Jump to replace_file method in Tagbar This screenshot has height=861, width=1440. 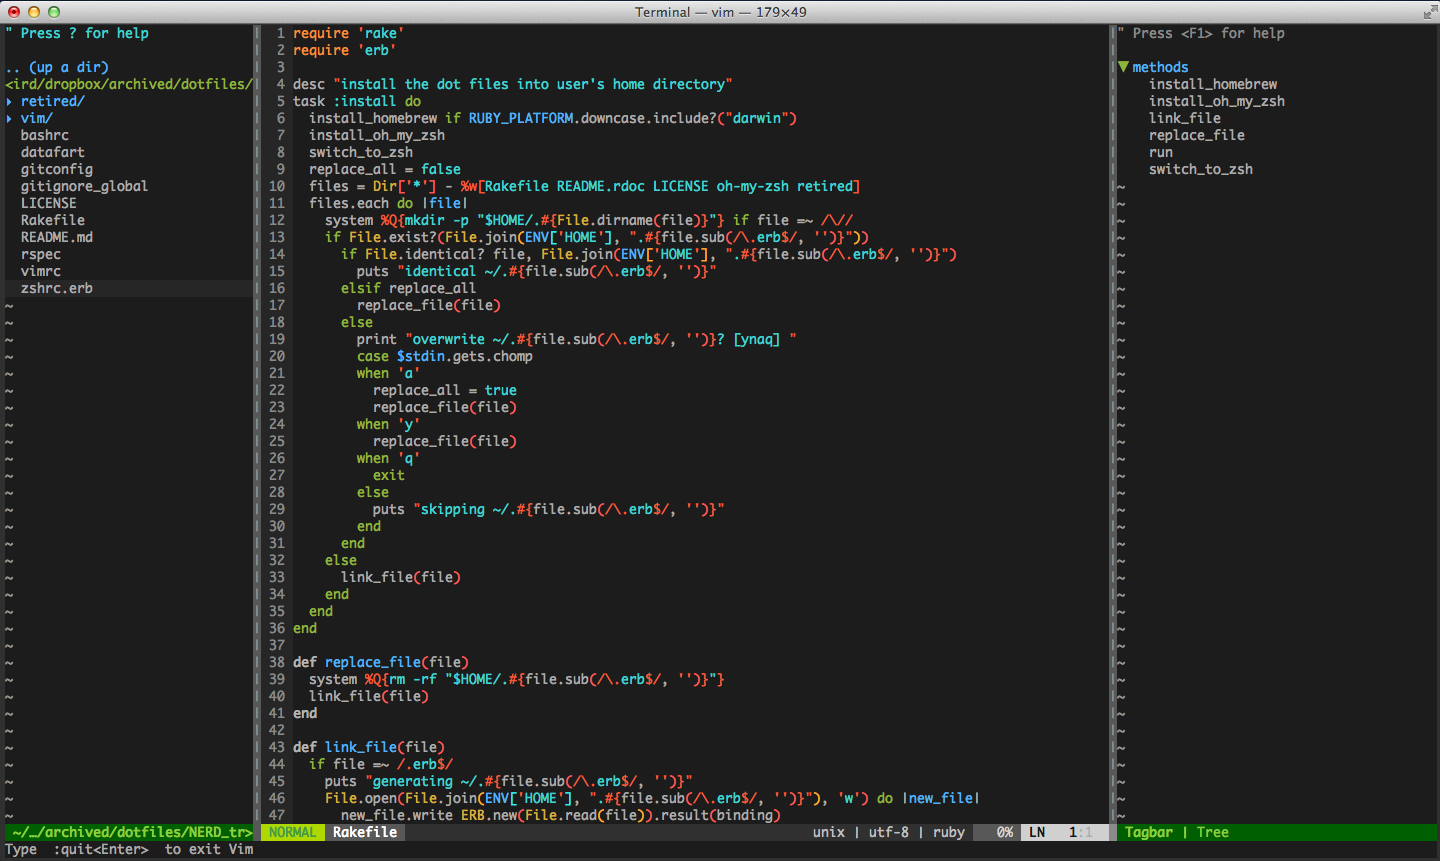[x=1197, y=135]
